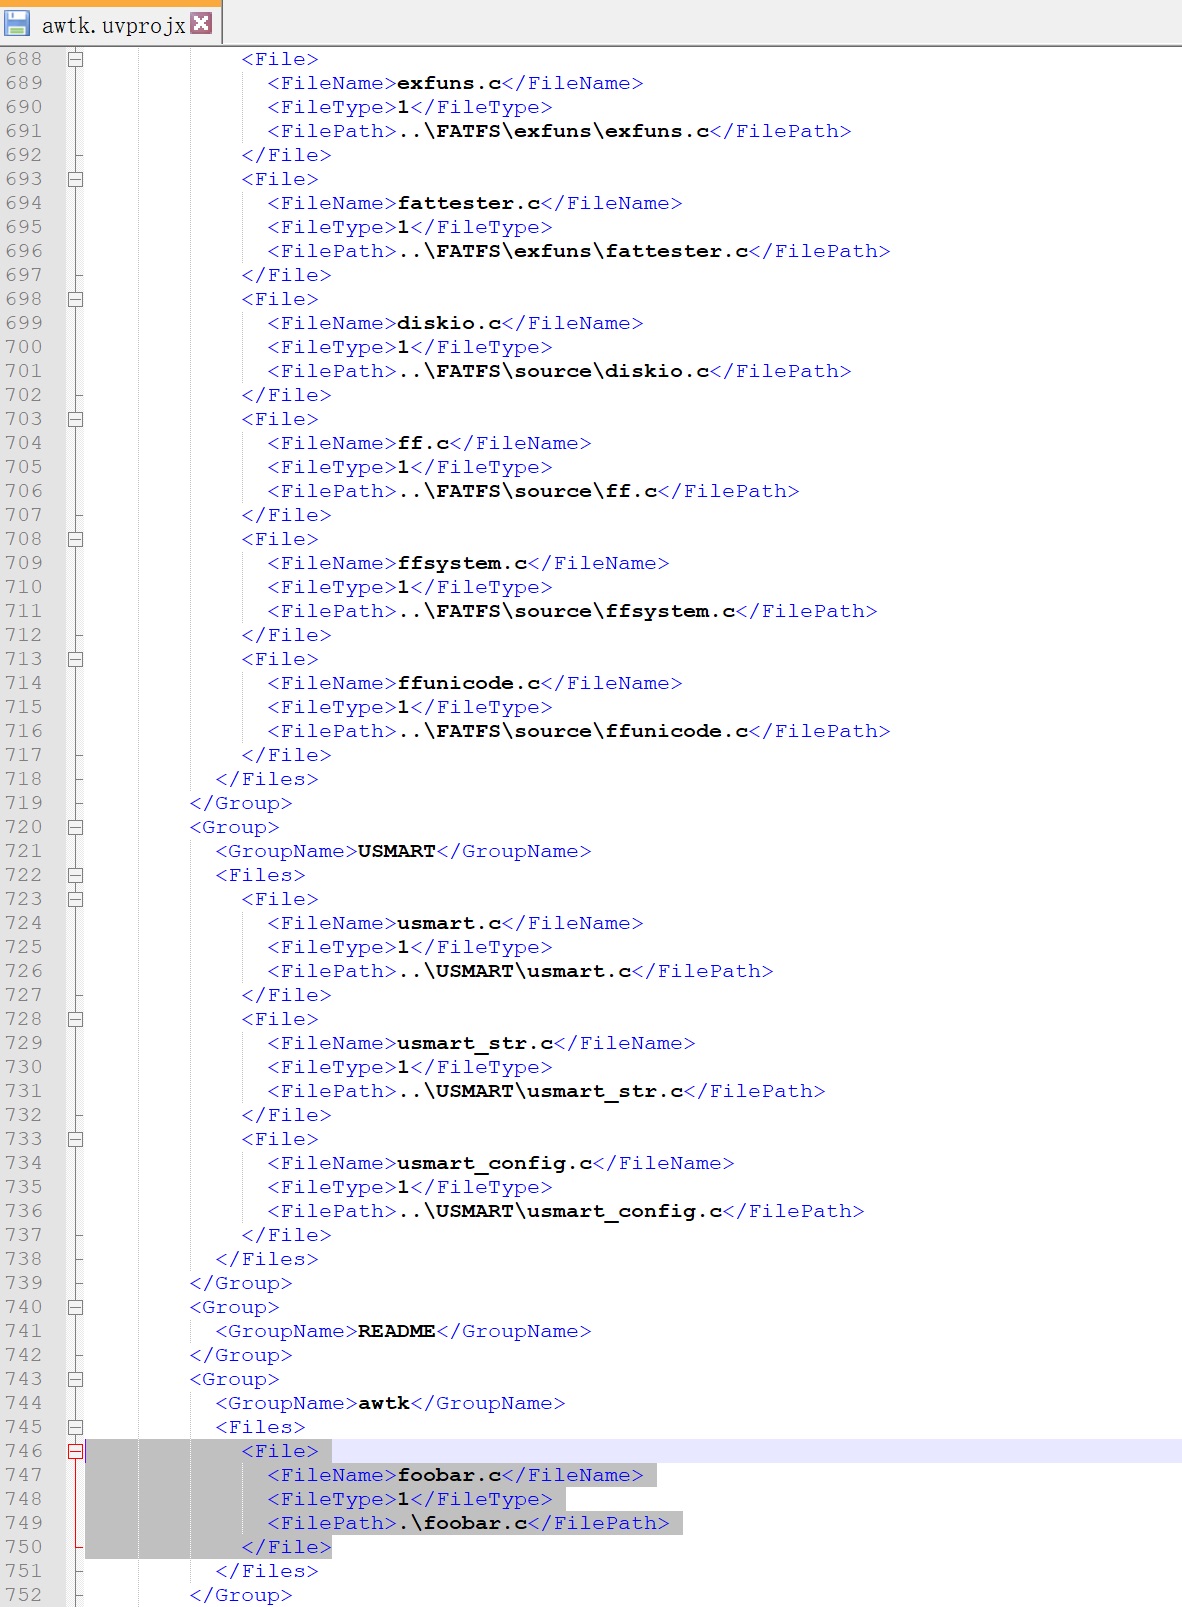Select the awtk.uvprojx file tab
This screenshot has height=1607, width=1182.
point(110,24)
